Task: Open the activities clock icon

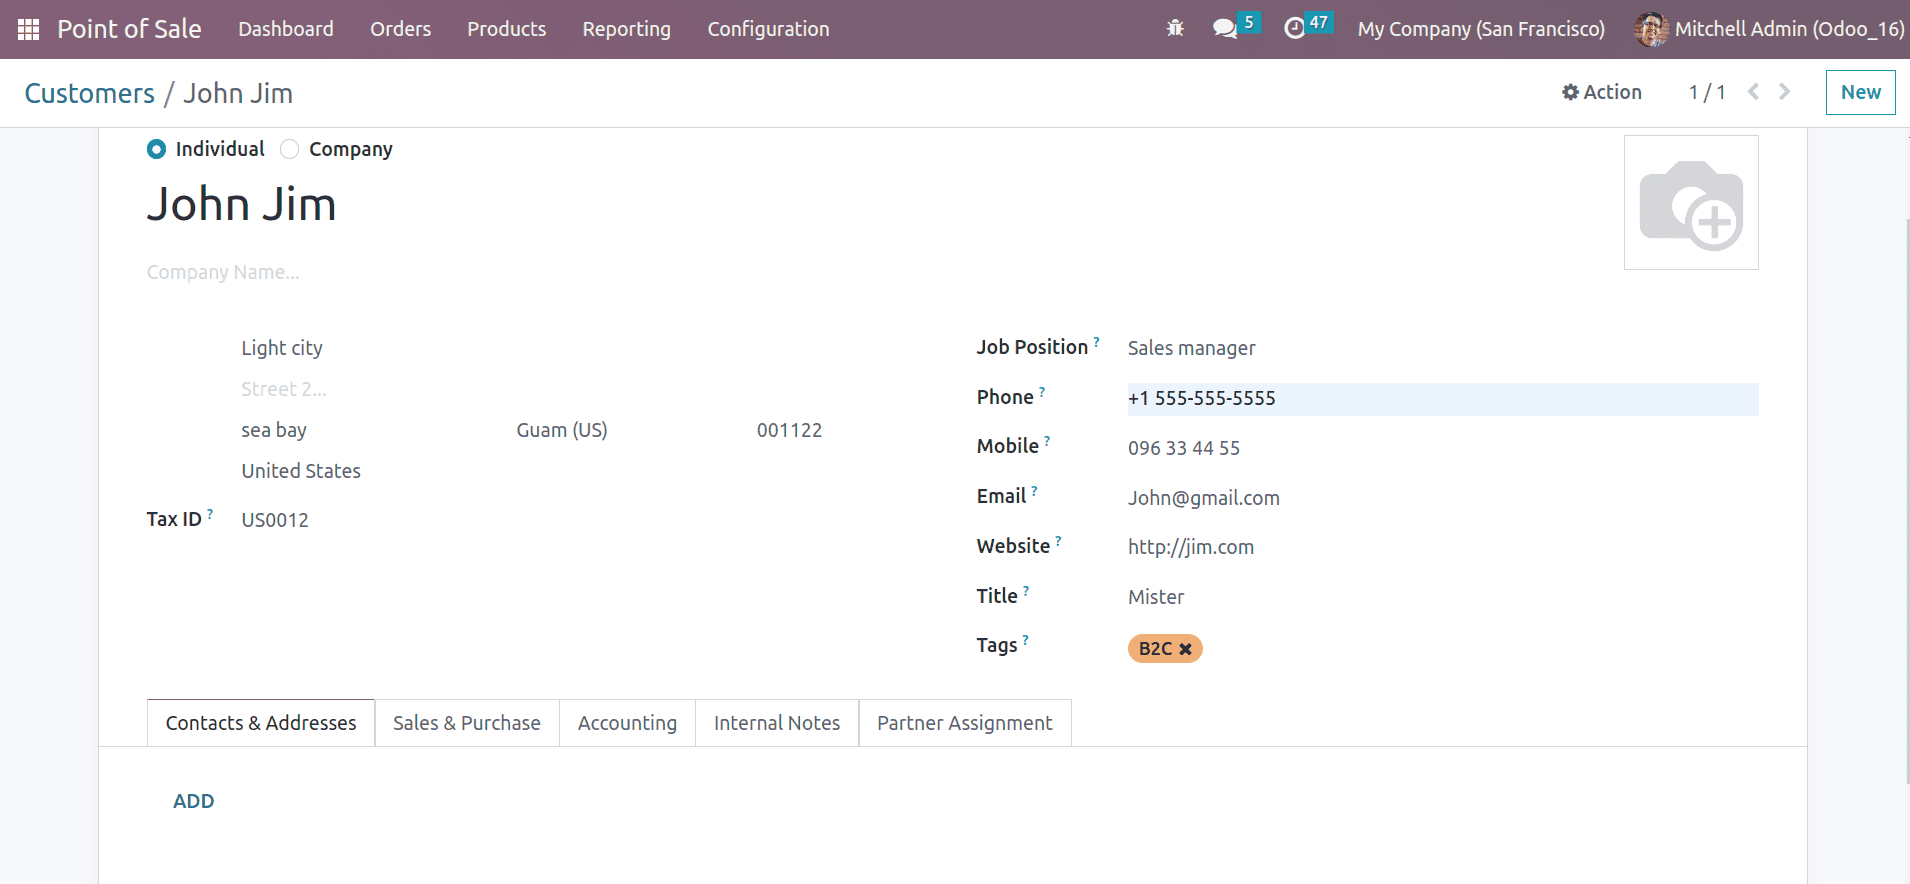Action: click(1295, 28)
